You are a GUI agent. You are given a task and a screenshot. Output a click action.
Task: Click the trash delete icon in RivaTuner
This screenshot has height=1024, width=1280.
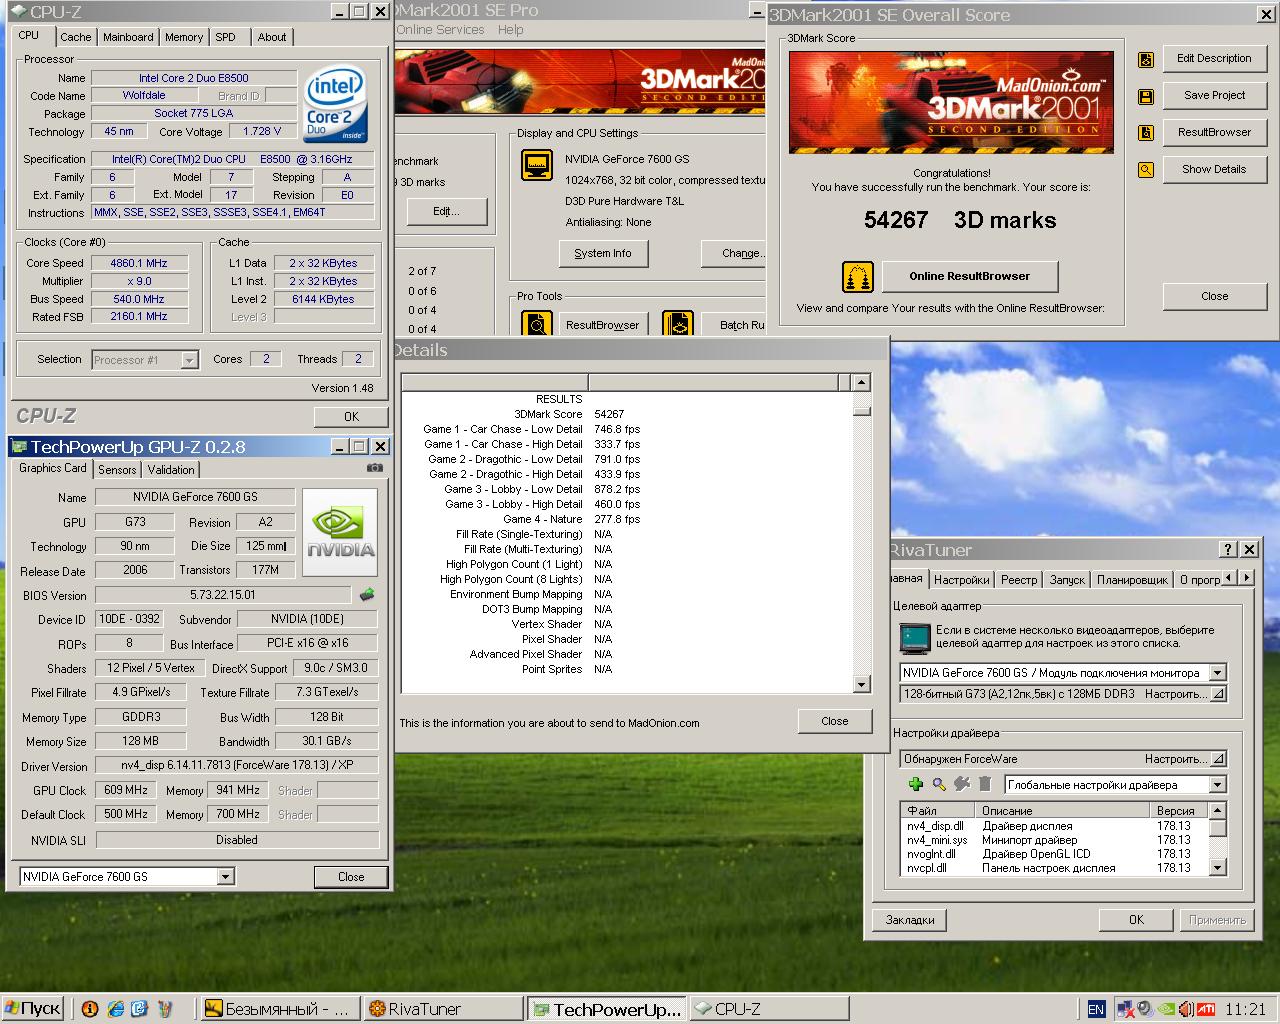pos(984,785)
